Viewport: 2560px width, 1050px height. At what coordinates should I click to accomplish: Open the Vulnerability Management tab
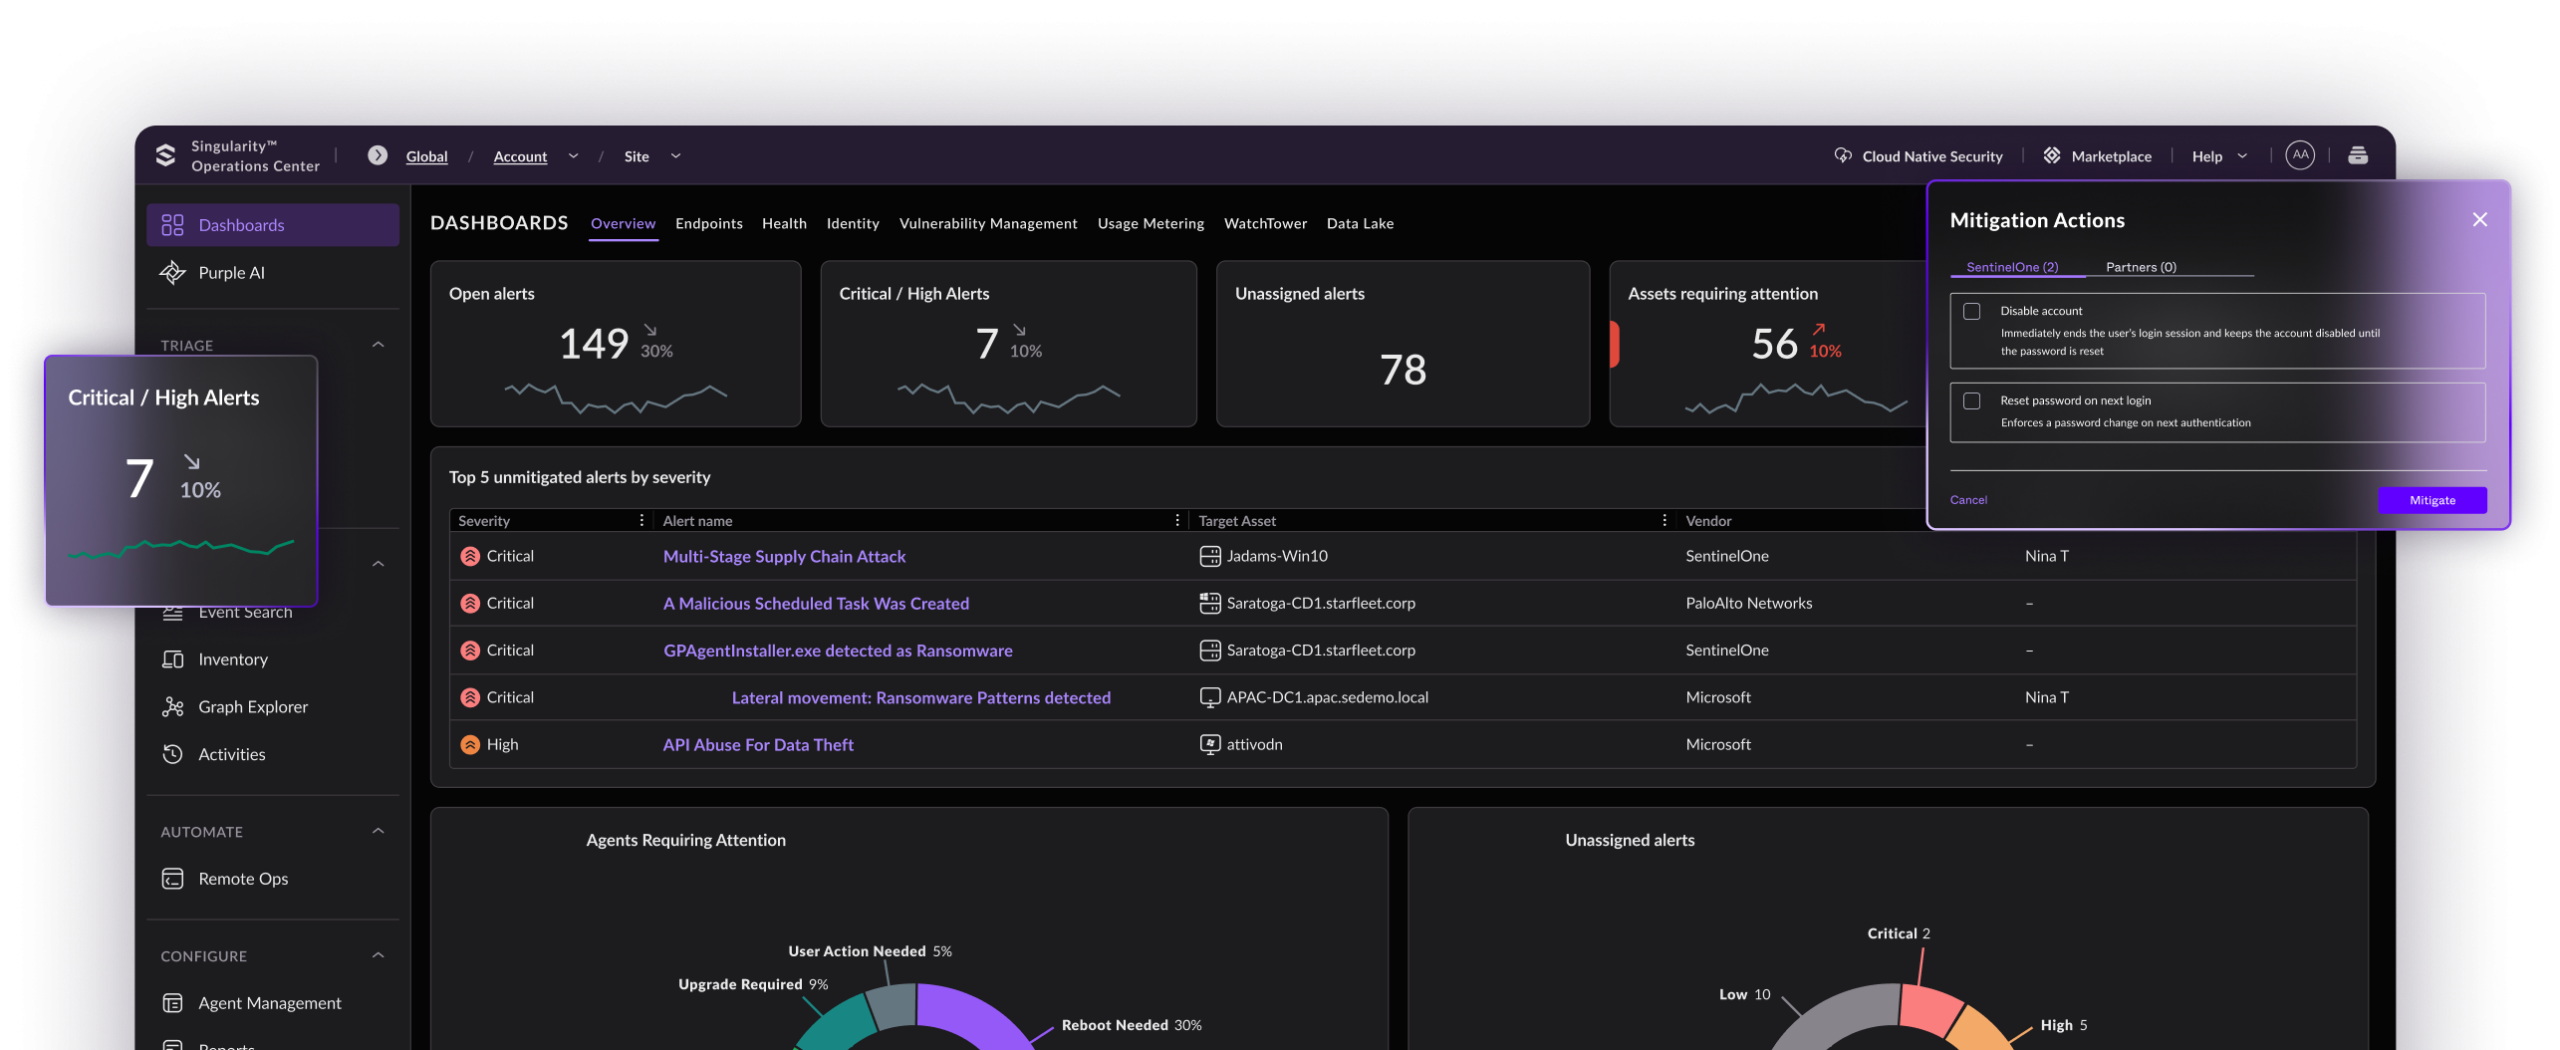click(x=988, y=223)
